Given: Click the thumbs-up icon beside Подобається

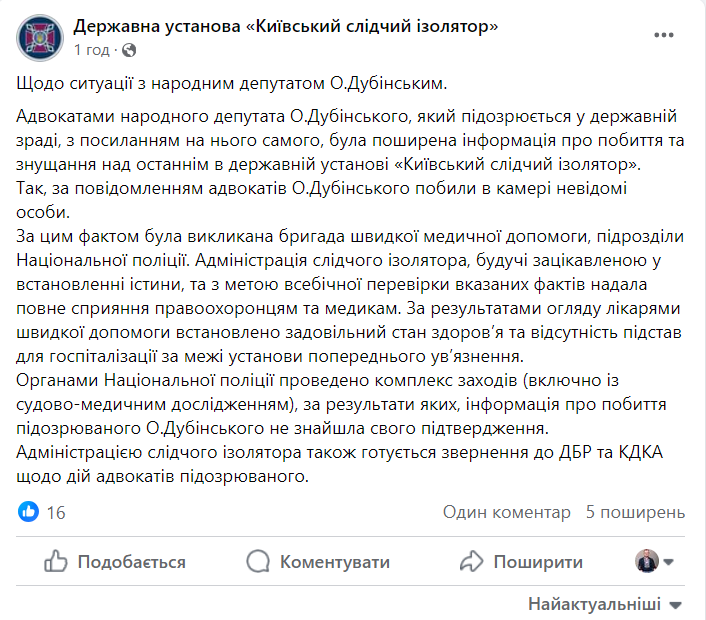Looking at the screenshot, I should coord(56,562).
